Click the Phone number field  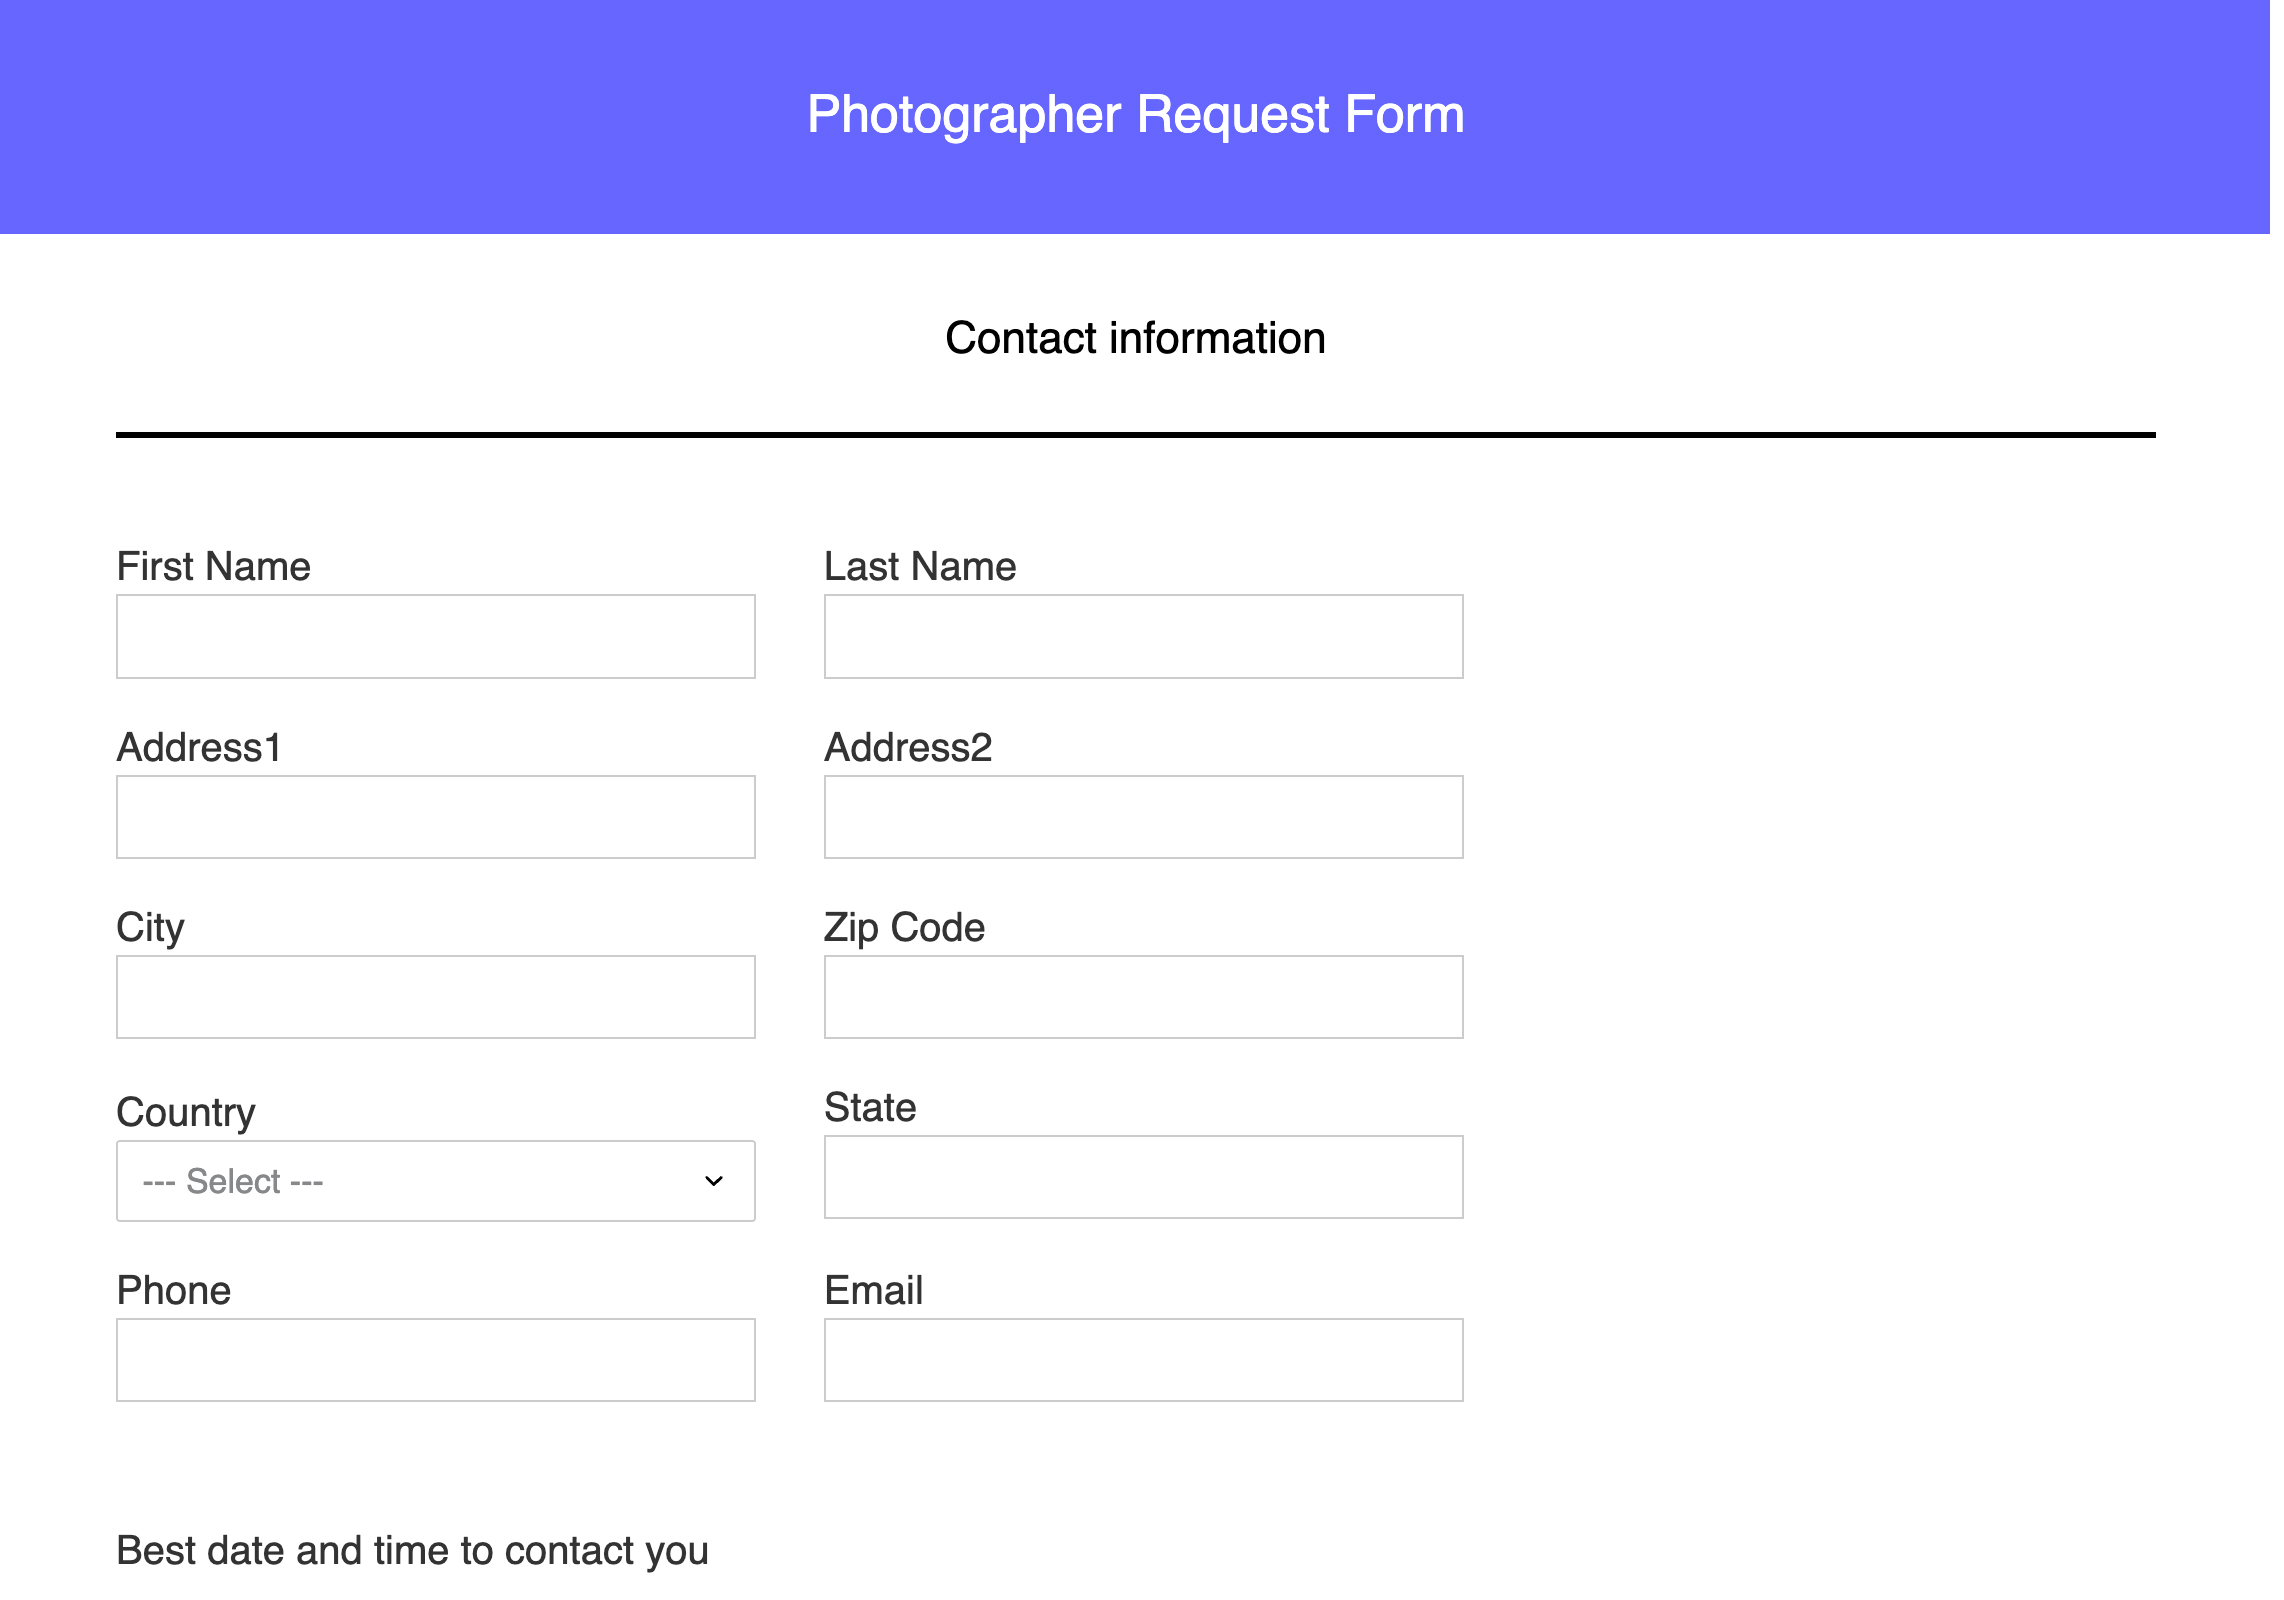pyautogui.click(x=435, y=1359)
